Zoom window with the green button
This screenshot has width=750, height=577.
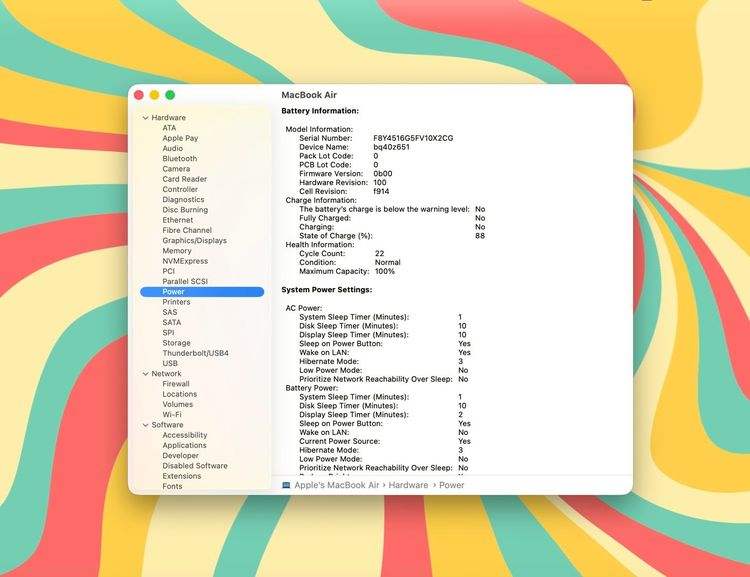[x=170, y=95]
